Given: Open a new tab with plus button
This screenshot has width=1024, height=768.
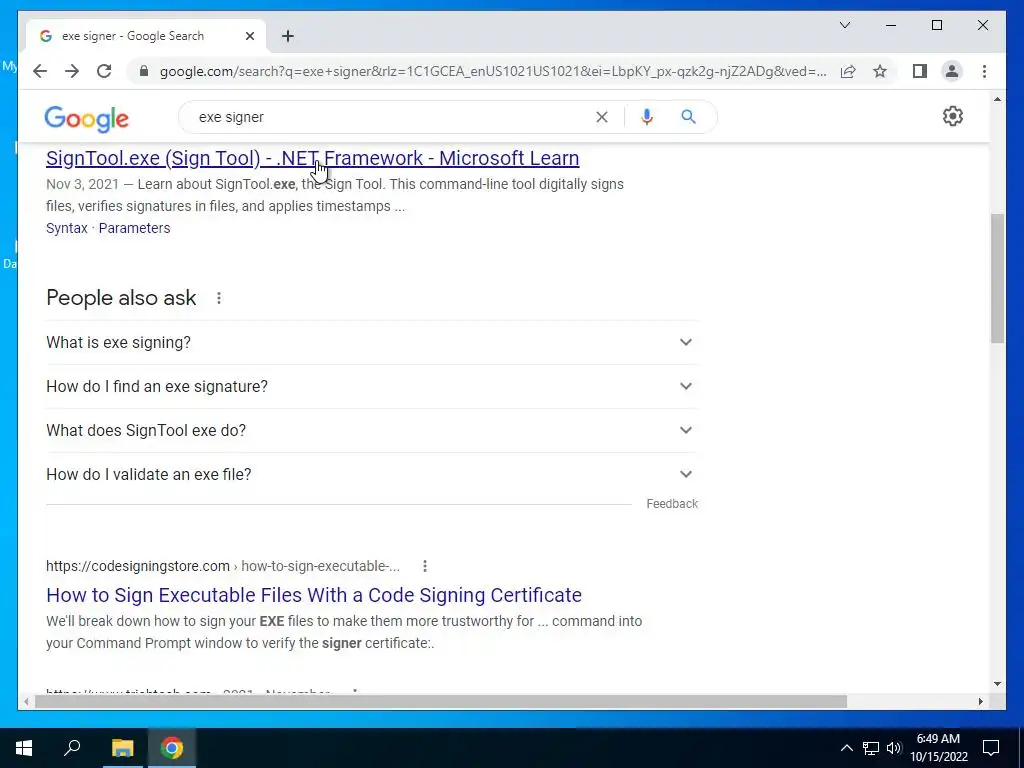Looking at the screenshot, I should pos(287,36).
